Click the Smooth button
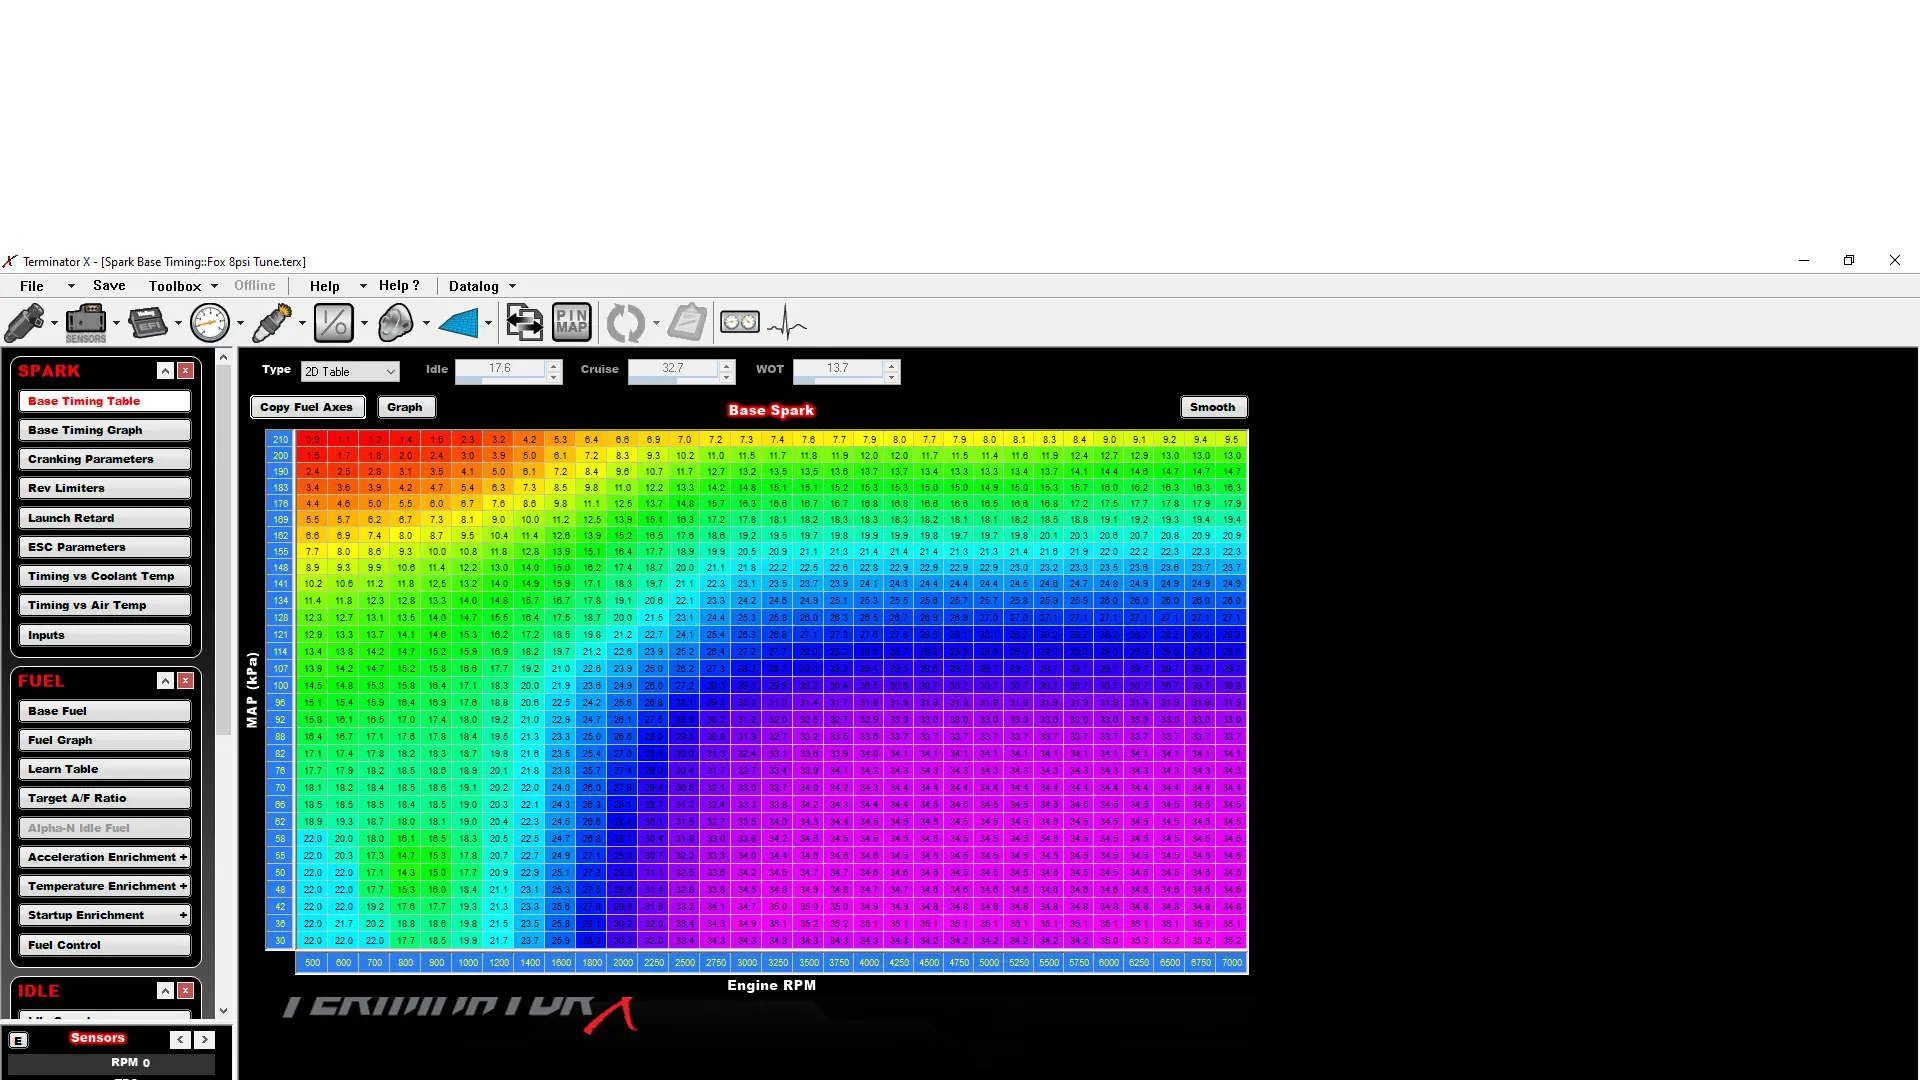The width and height of the screenshot is (1920, 1080). [x=1213, y=407]
